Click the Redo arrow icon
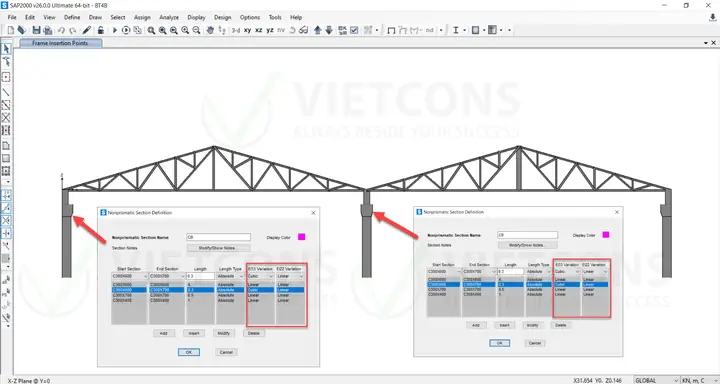 pyautogui.click(x=73, y=30)
